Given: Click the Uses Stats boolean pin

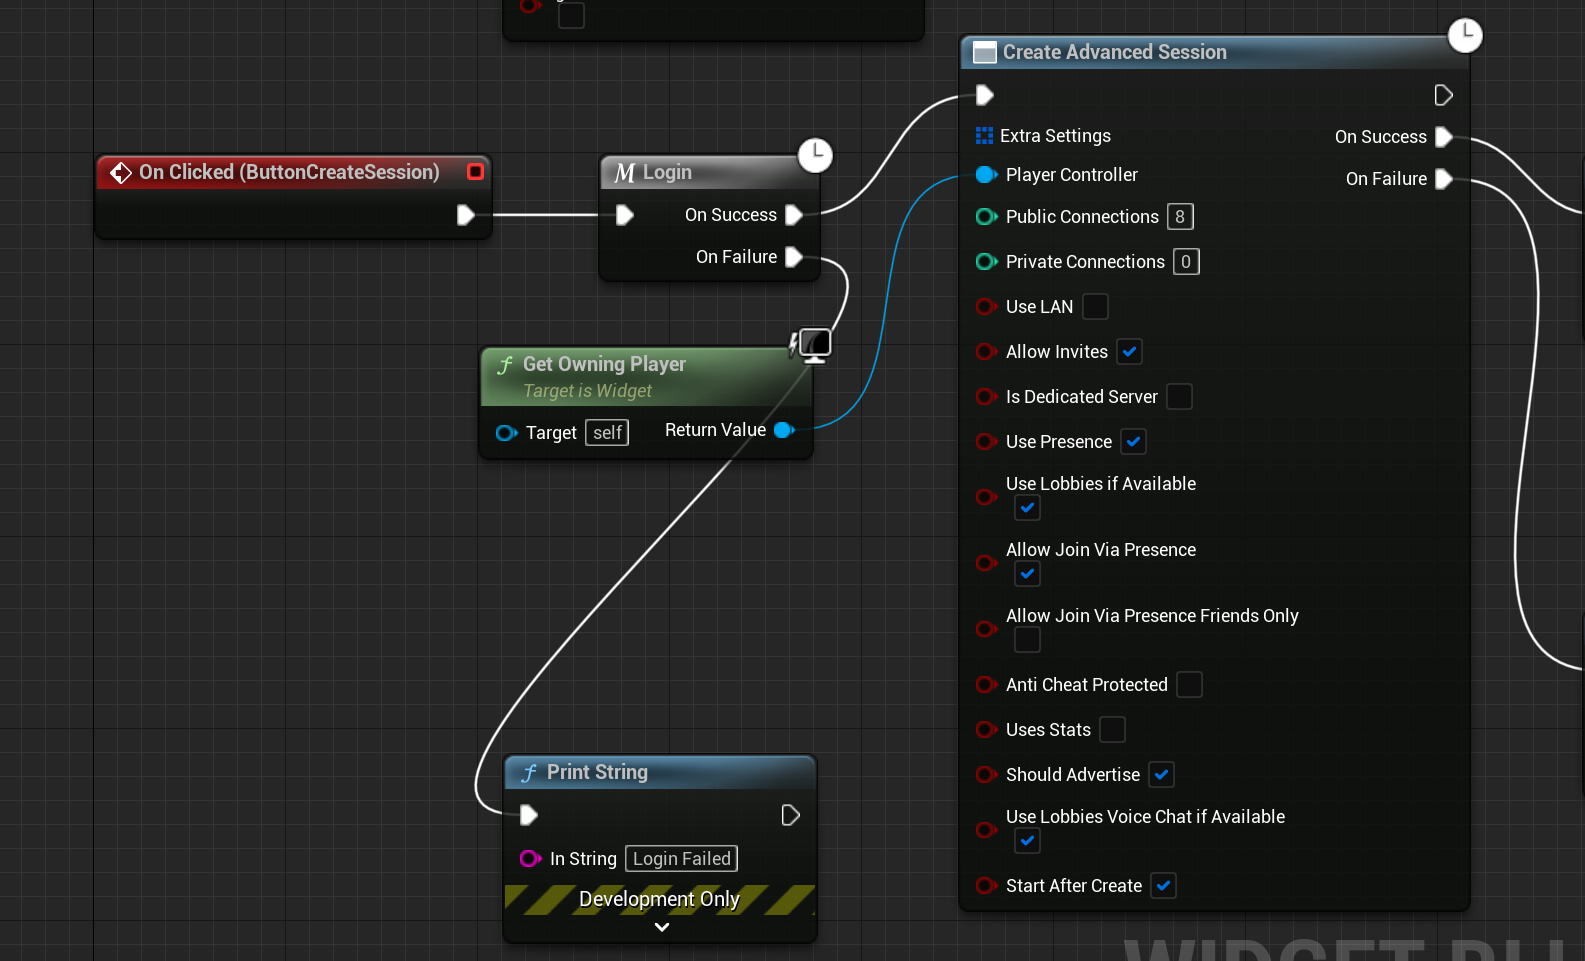Looking at the screenshot, I should click(x=986, y=730).
